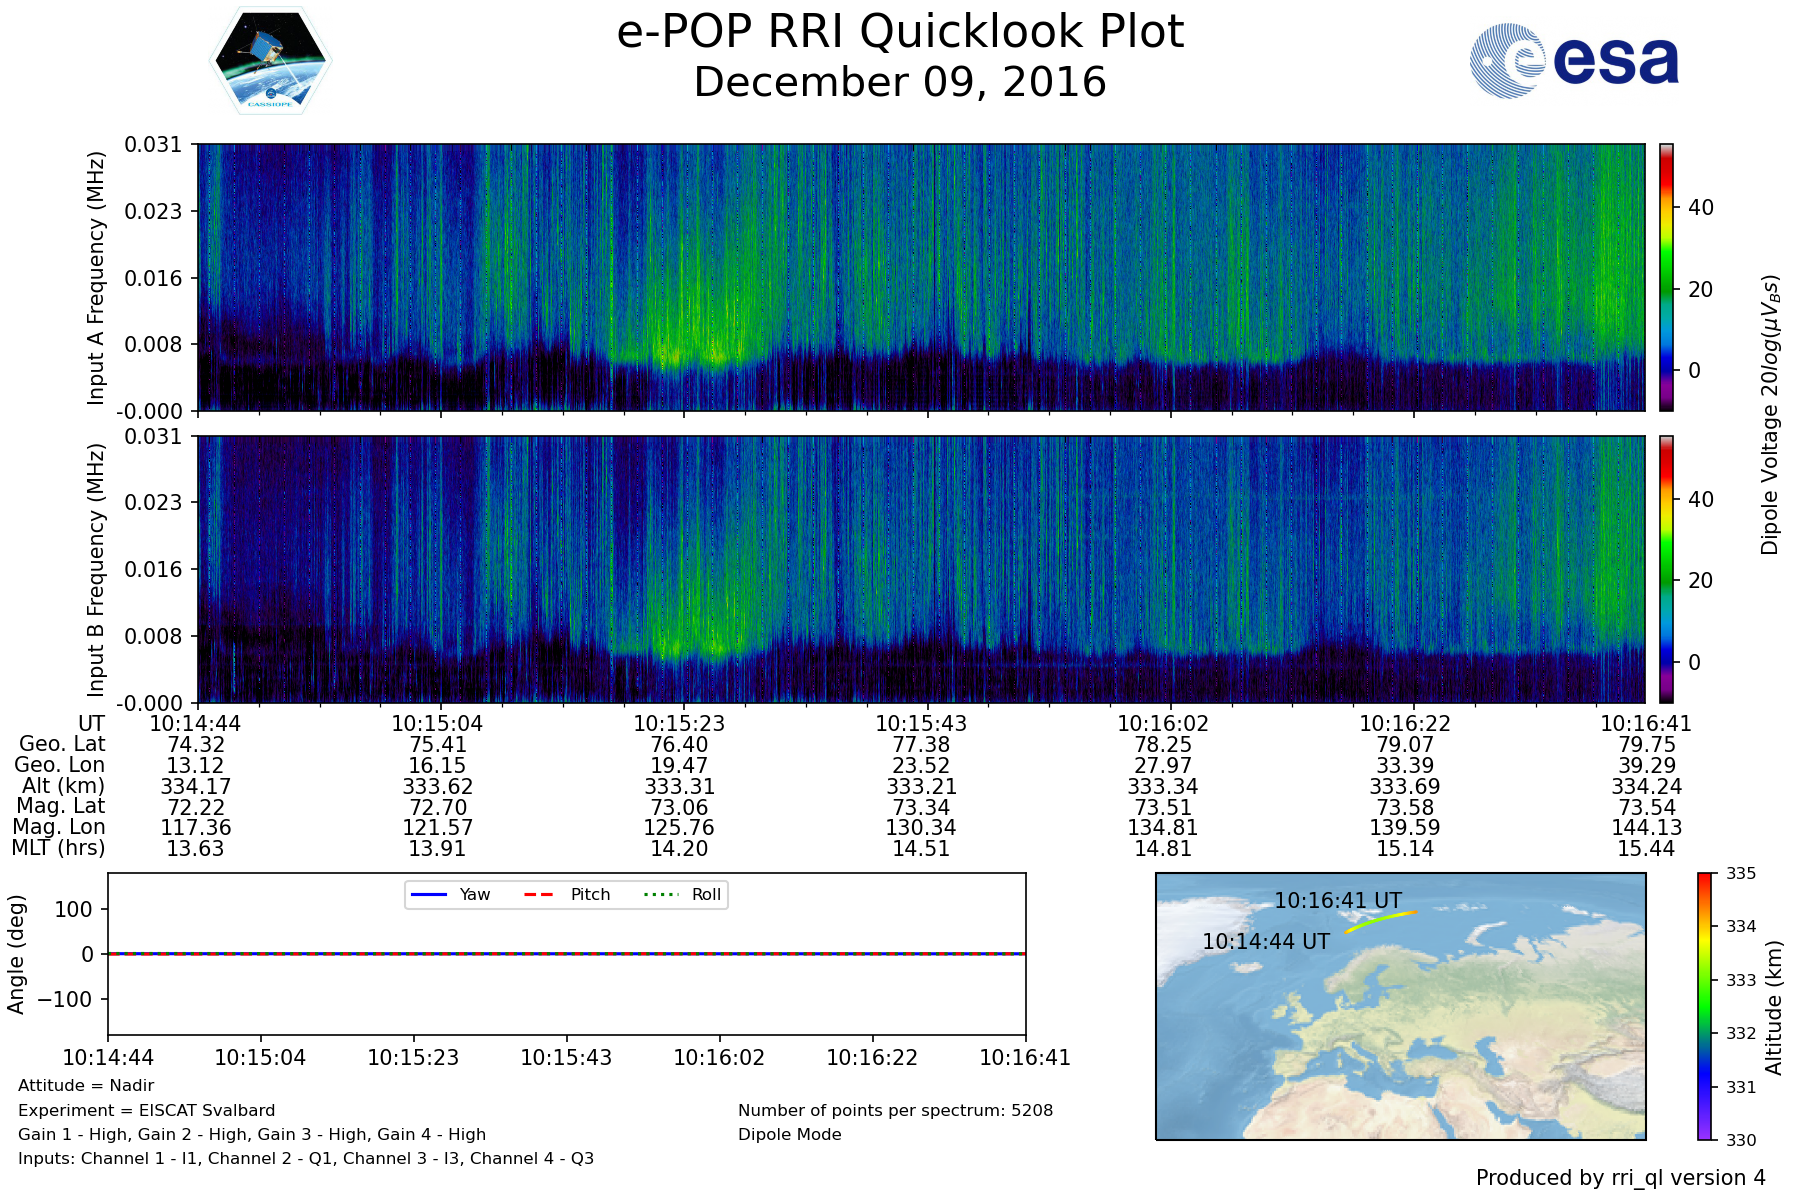Click the Input B dipole voltage colorbar

click(x=1666, y=569)
